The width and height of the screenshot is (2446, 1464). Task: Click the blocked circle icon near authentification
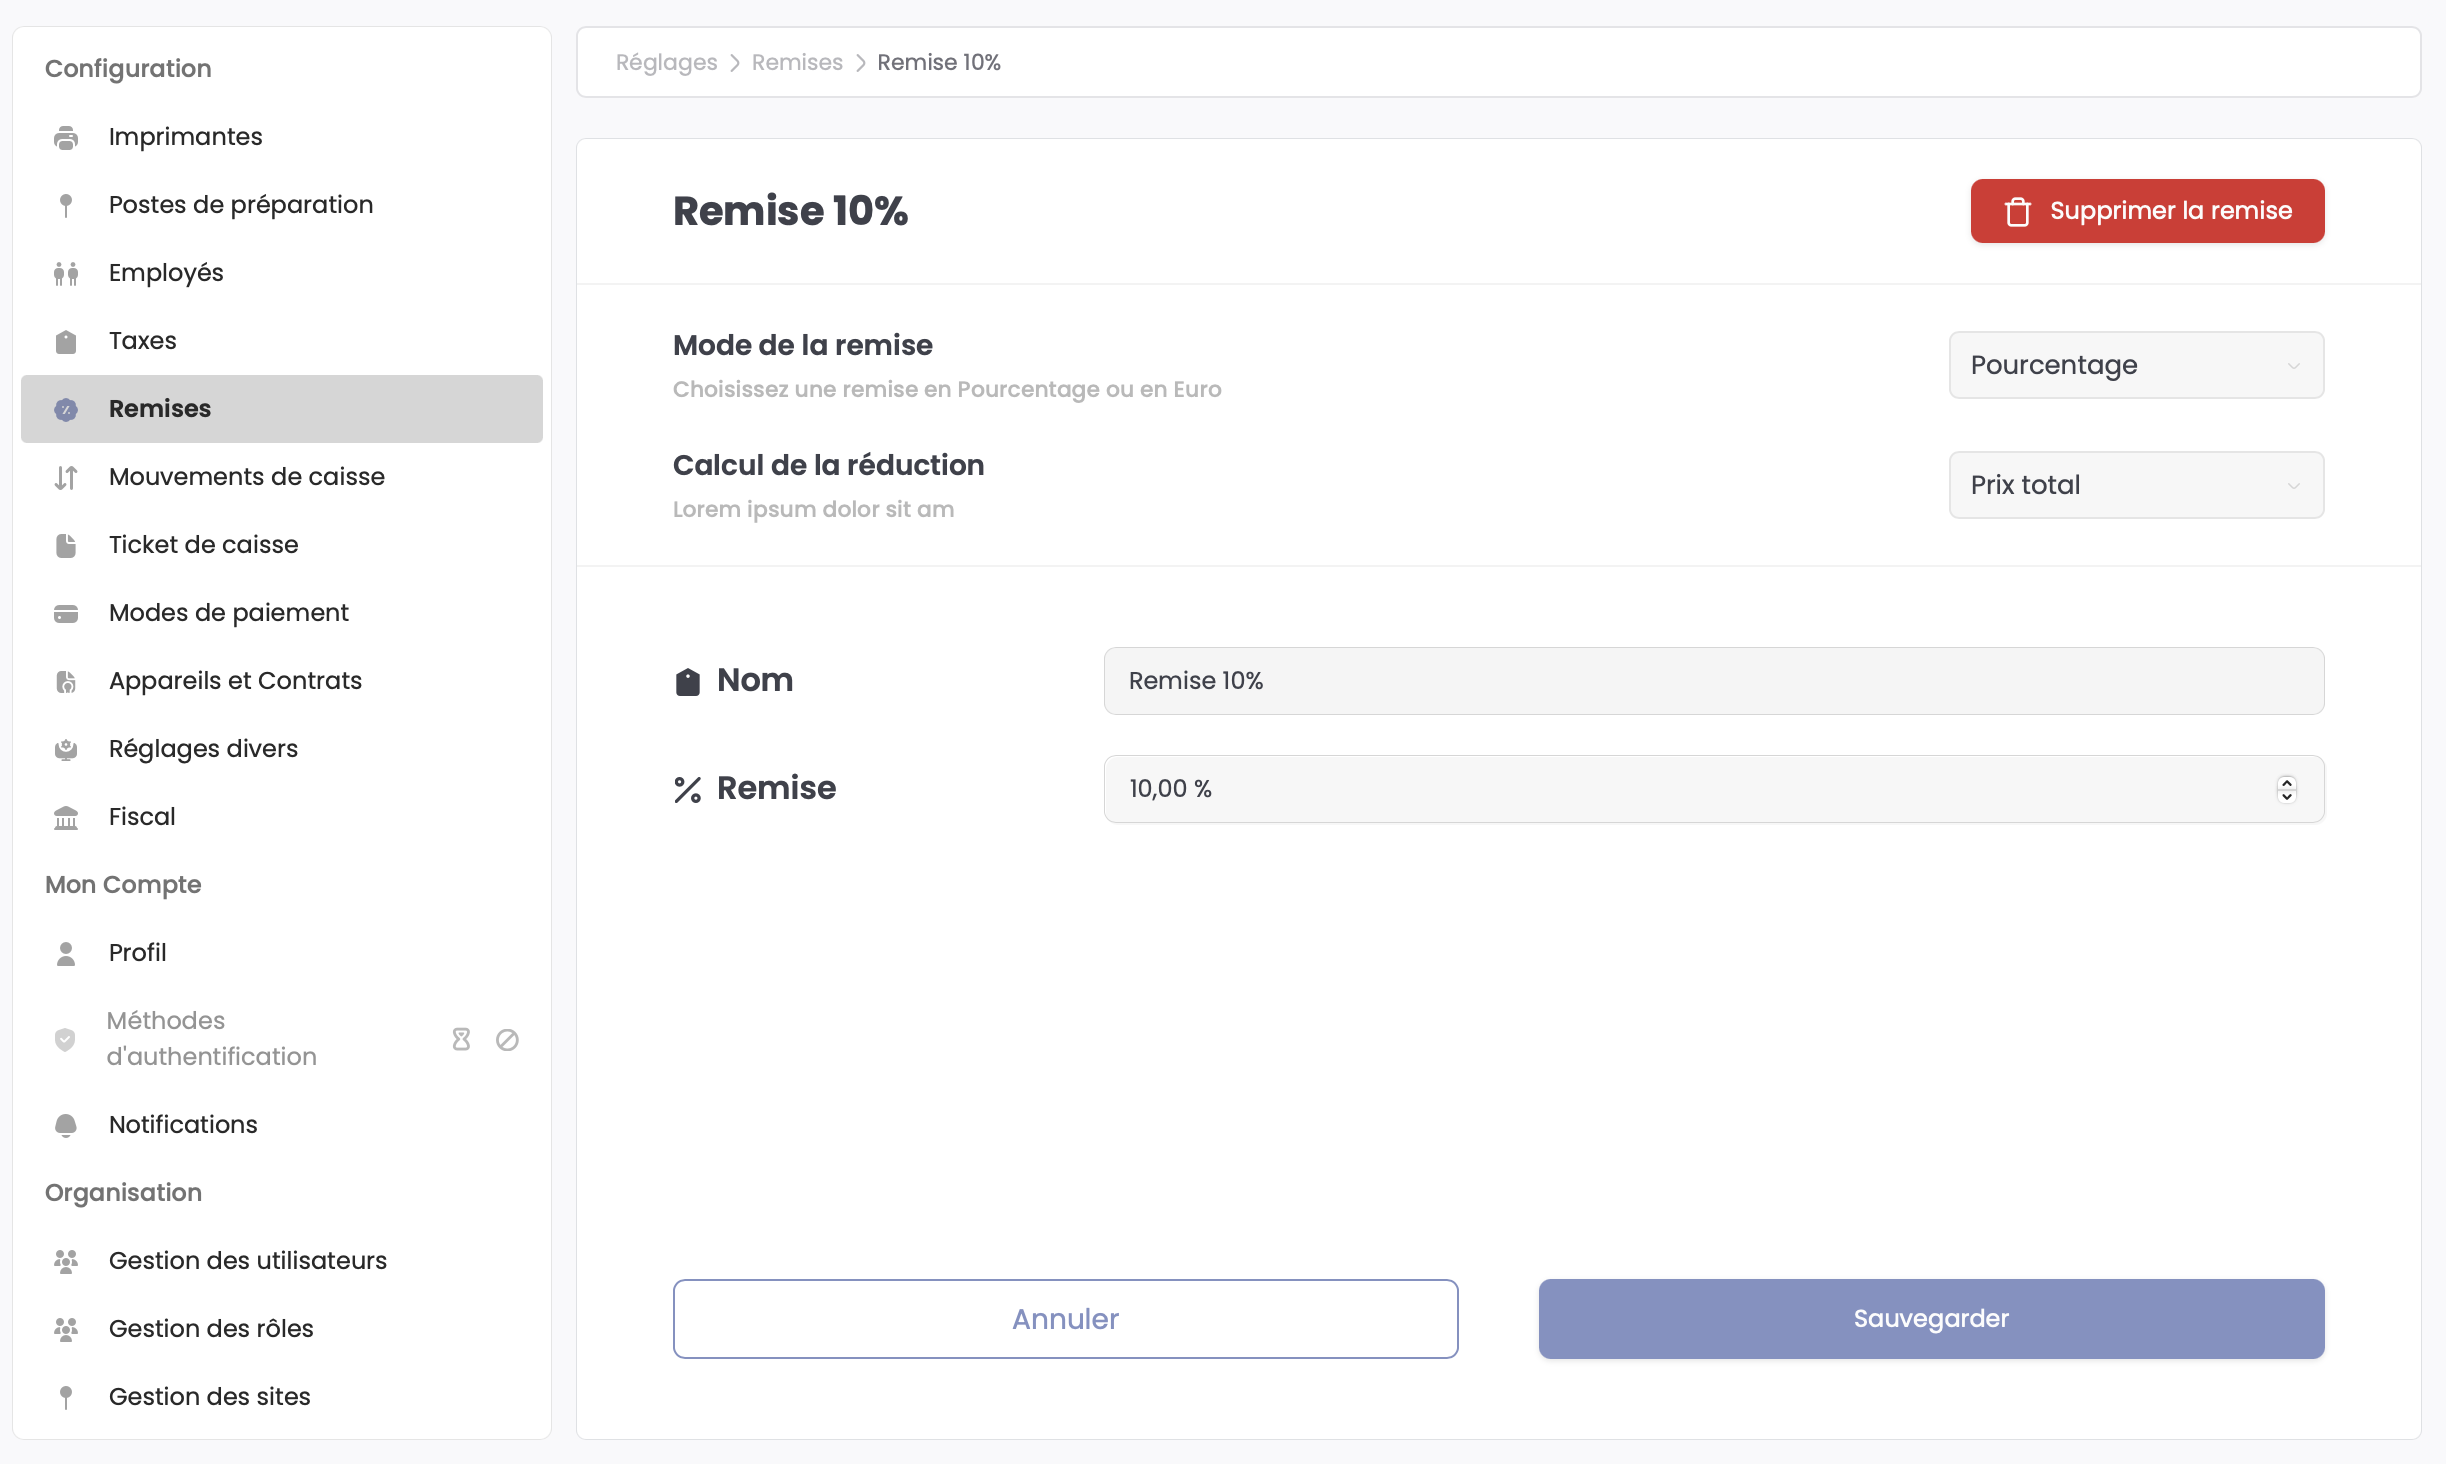(507, 1039)
